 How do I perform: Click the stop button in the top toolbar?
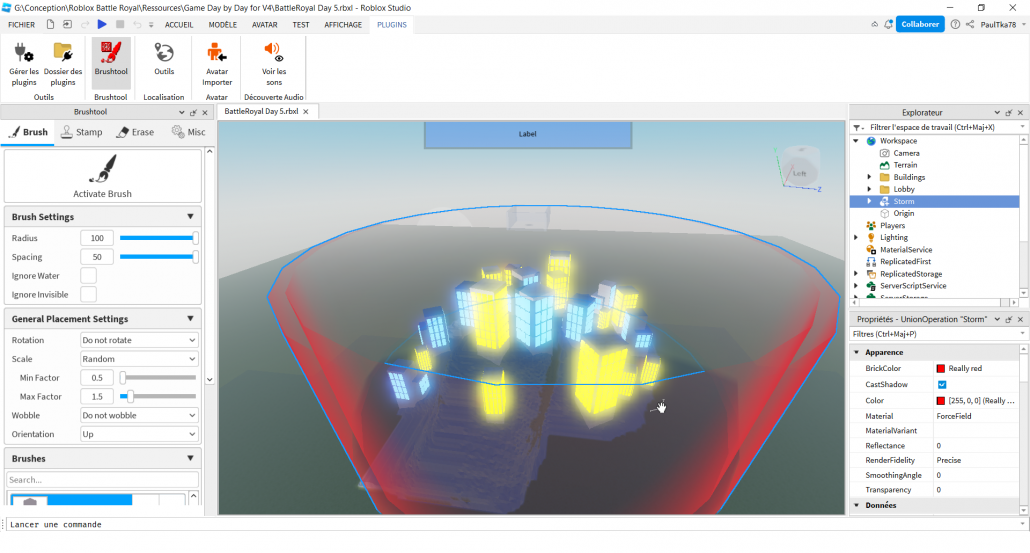120,24
